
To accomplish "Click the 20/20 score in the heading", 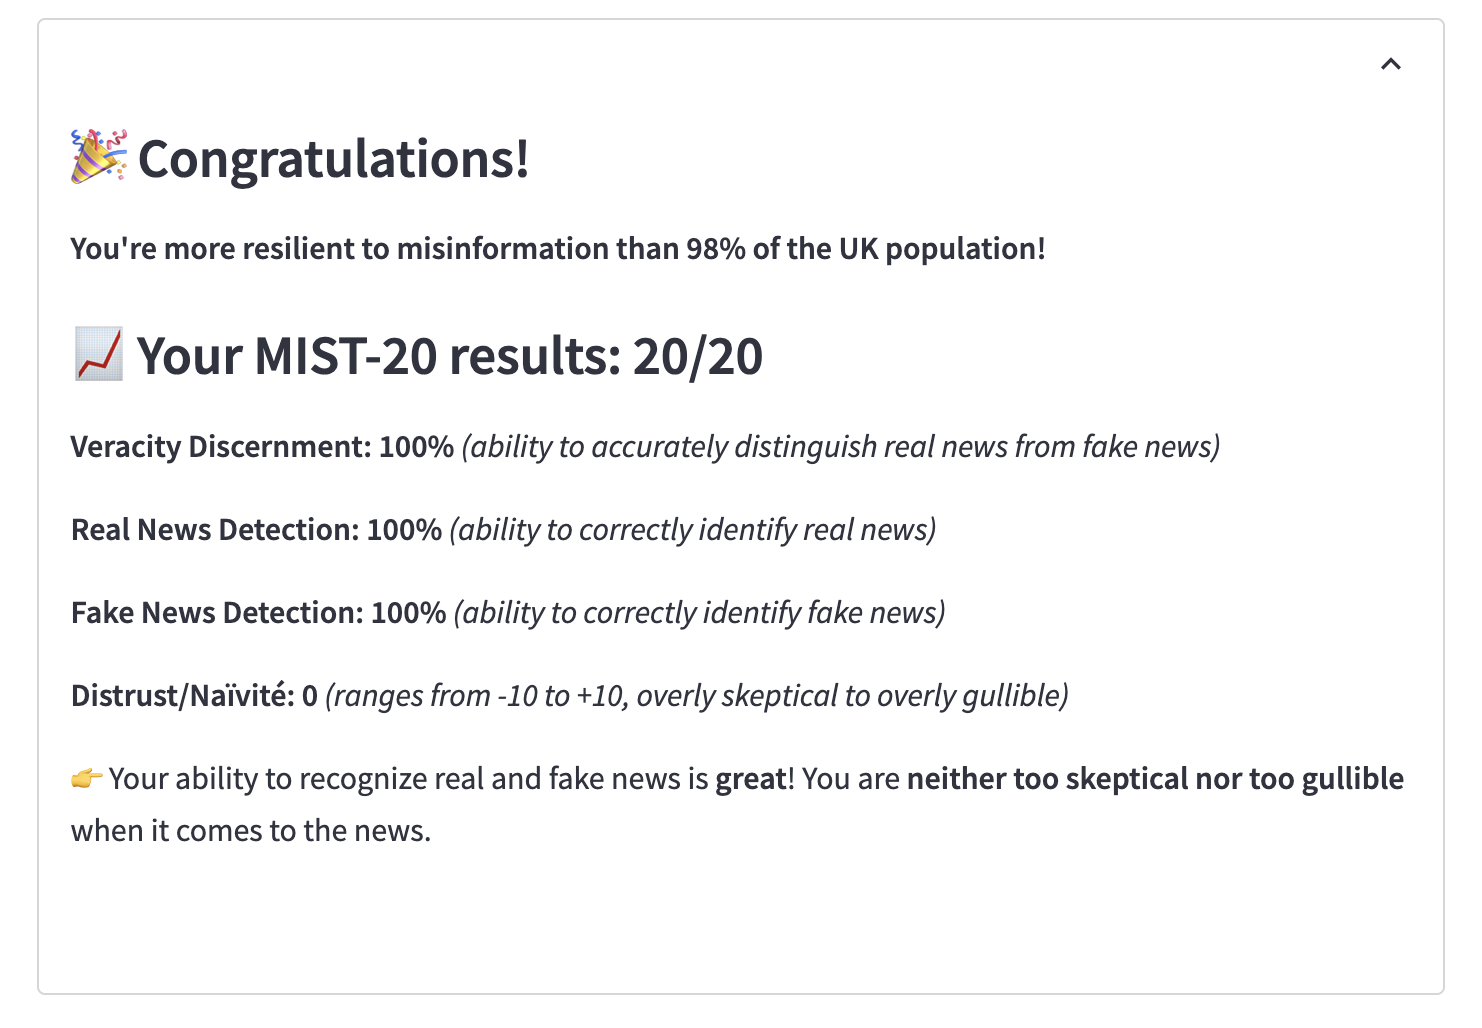I will (698, 356).
